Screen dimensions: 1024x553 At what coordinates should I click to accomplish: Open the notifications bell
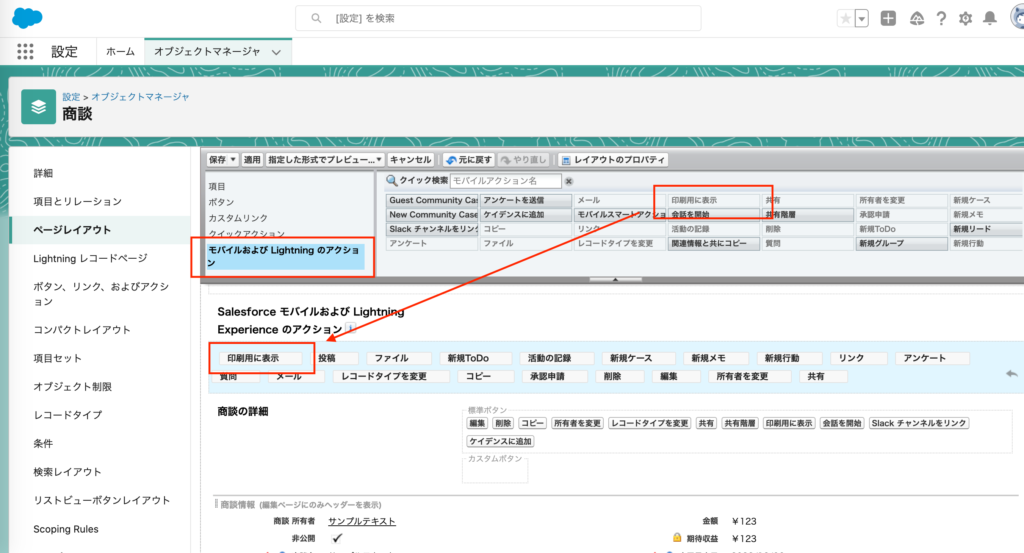990,19
